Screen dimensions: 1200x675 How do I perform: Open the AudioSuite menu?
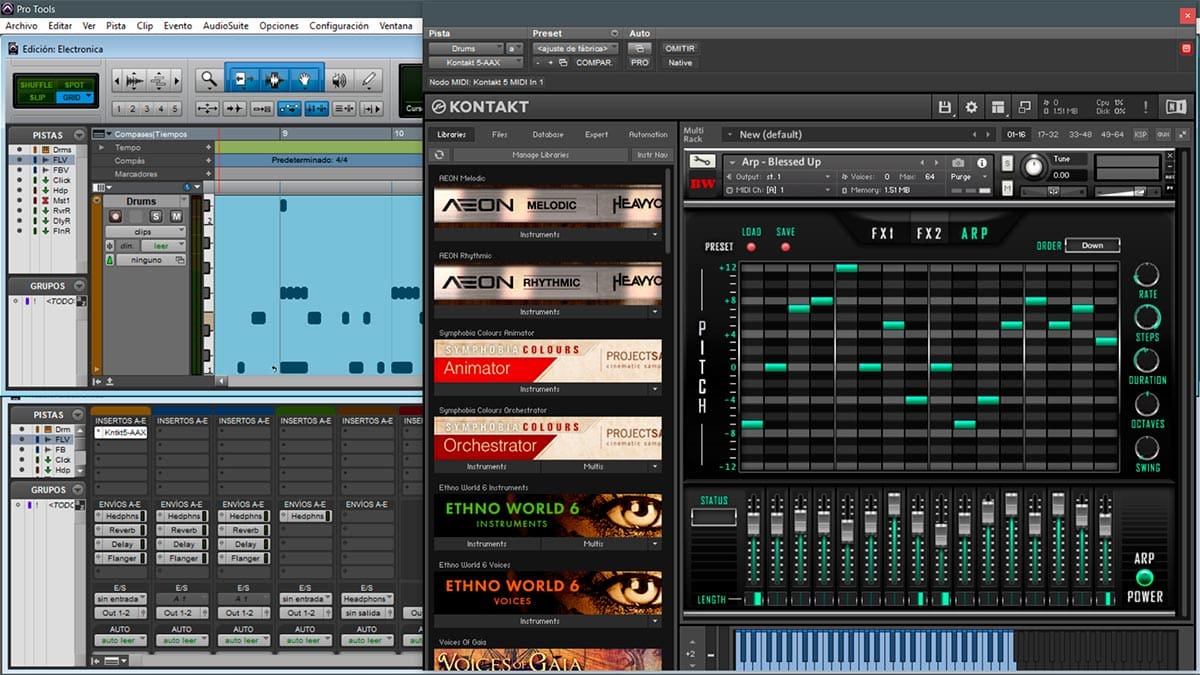click(x=226, y=26)
